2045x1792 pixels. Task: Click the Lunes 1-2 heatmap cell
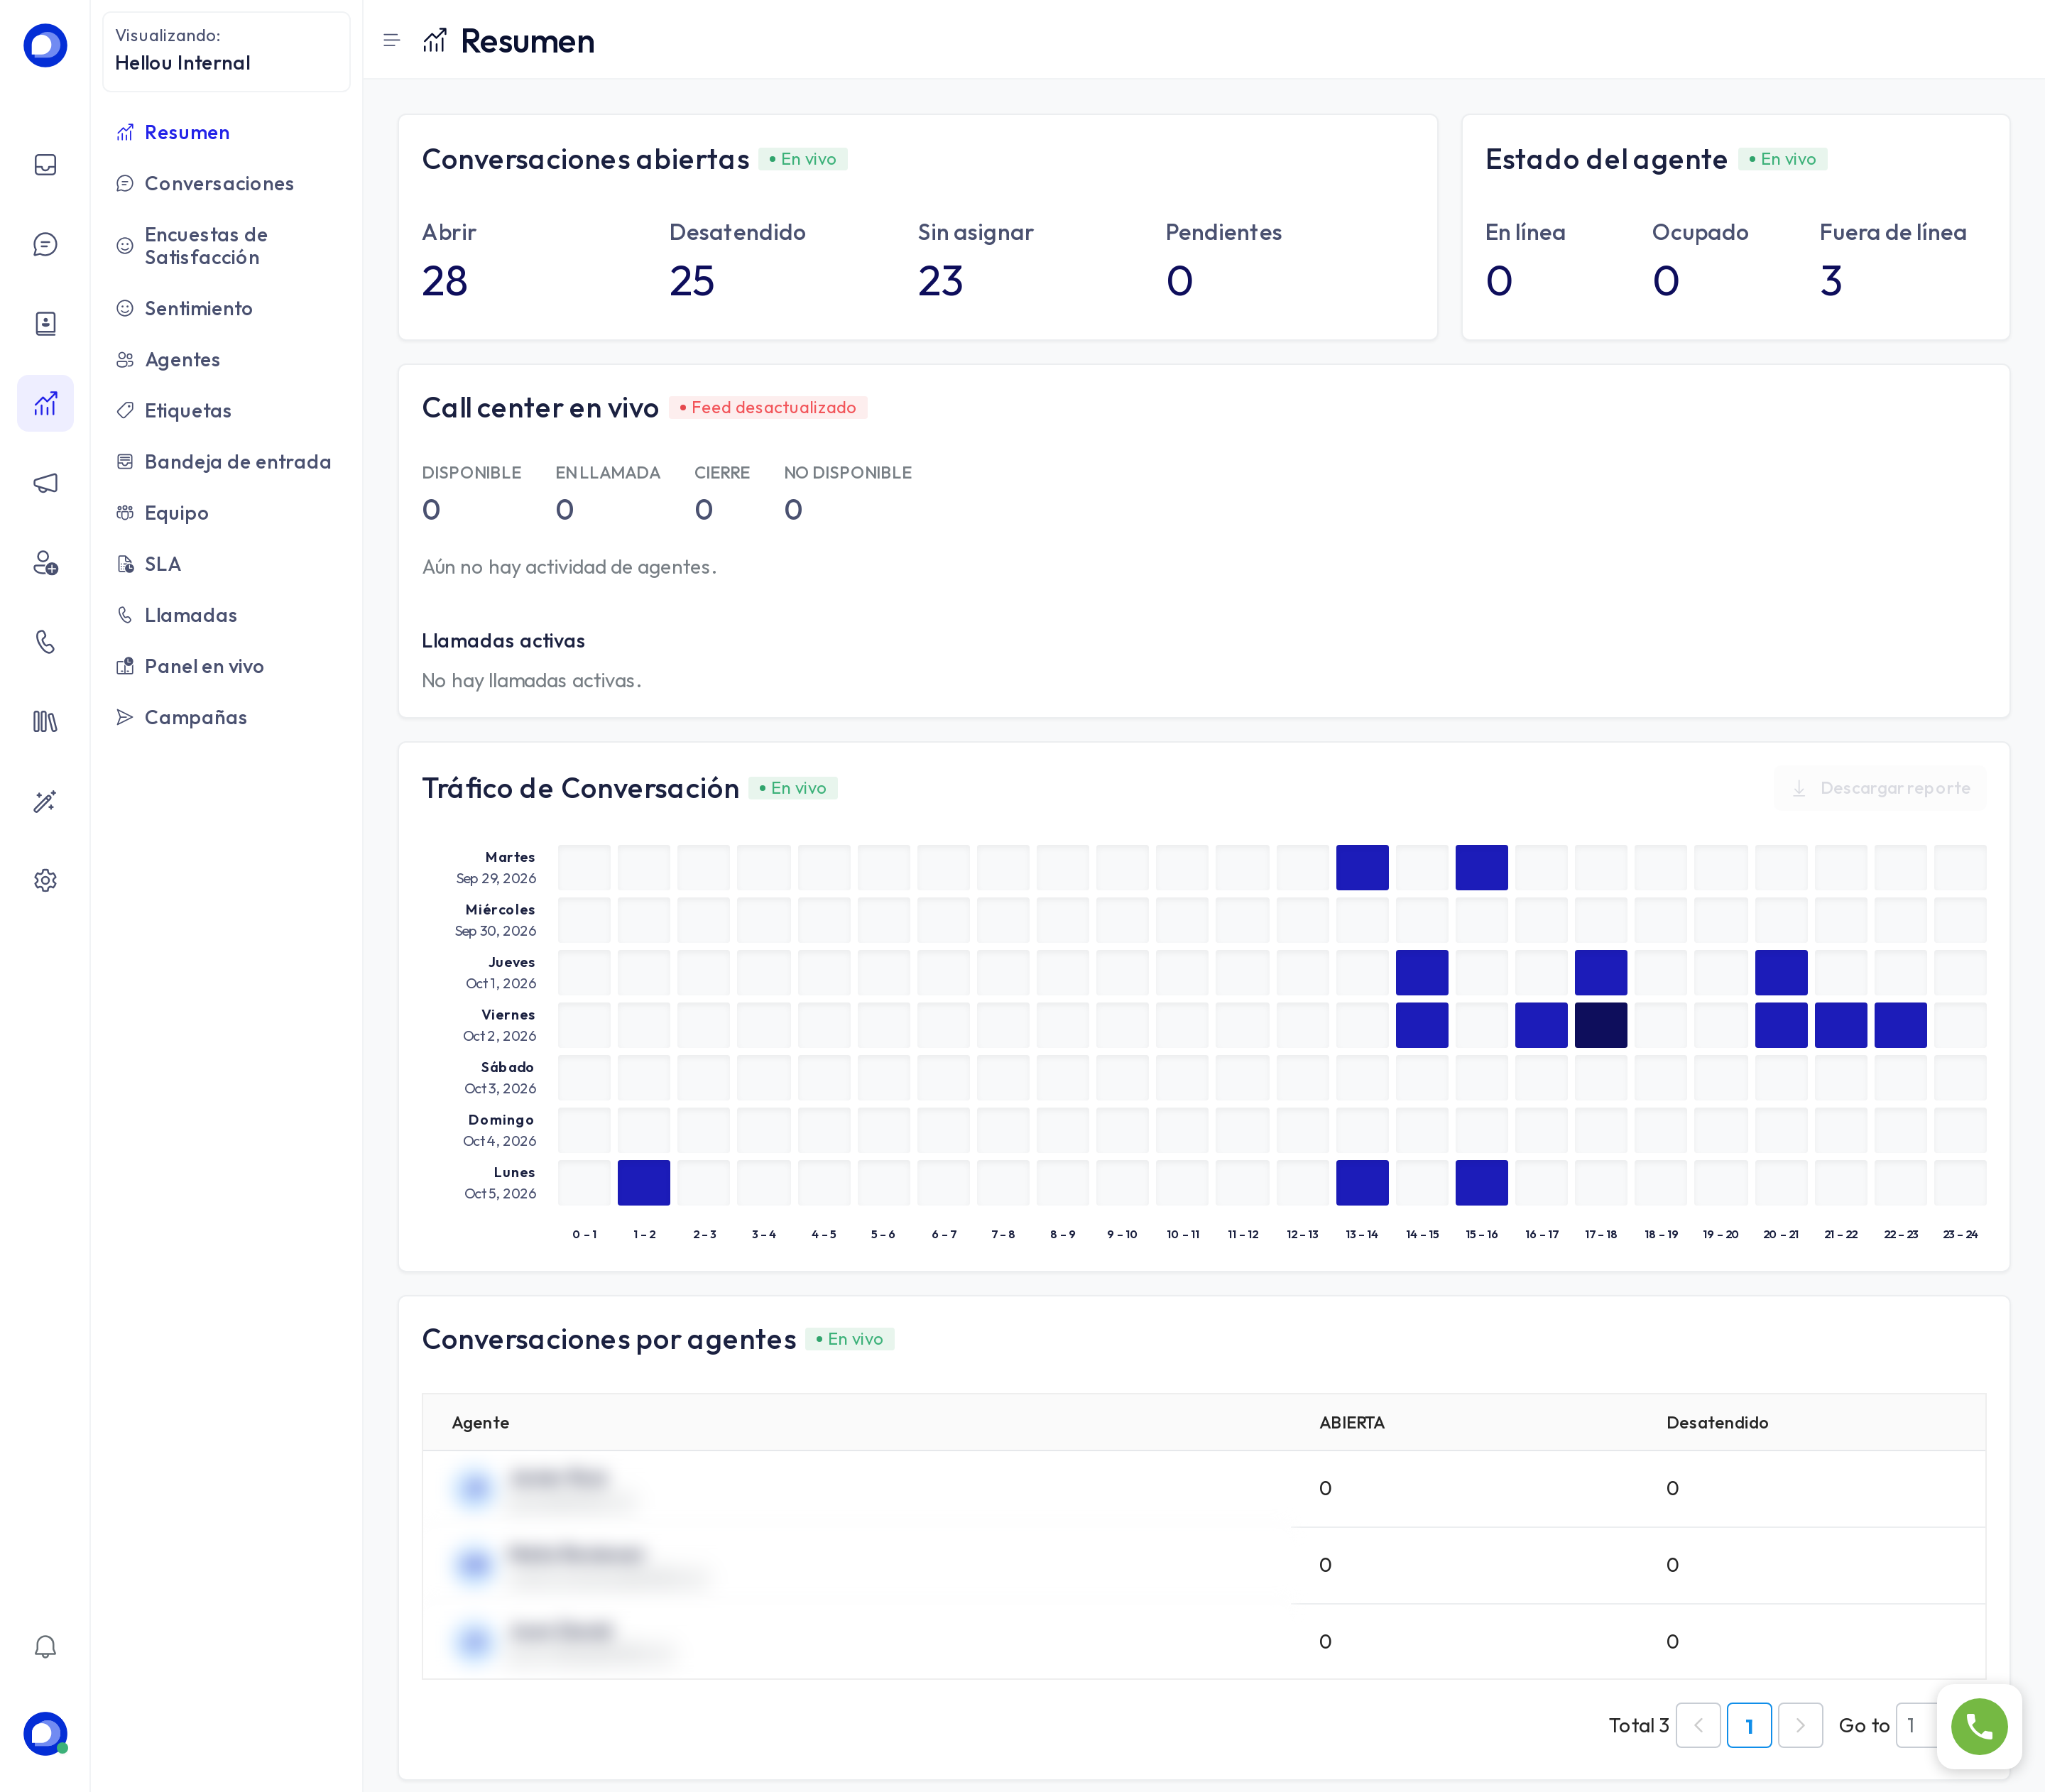click(x=644, y=1182)
